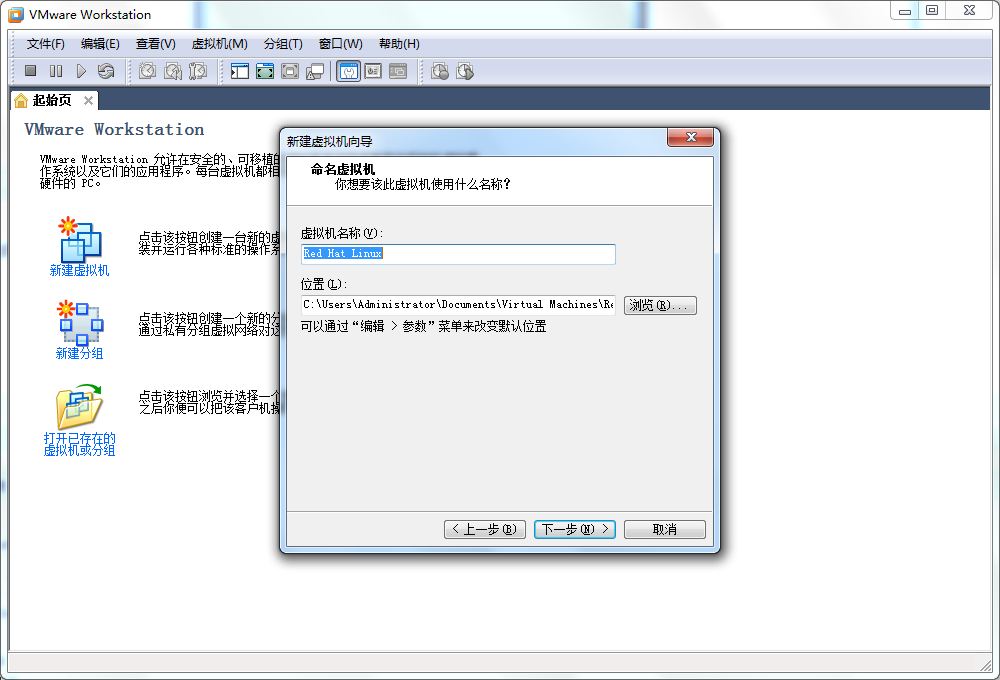Click the Power On play toolbar icon
Image resolution: width=1000 pixels, height=680 pixels.
coord(81,71)
